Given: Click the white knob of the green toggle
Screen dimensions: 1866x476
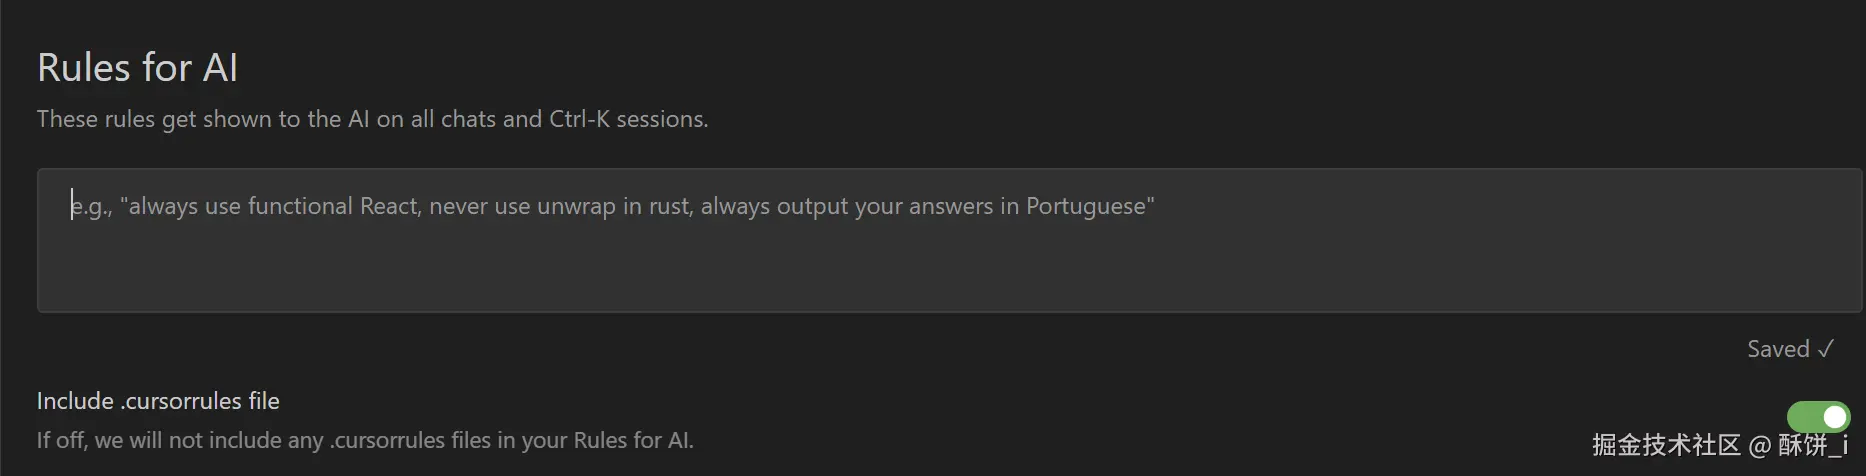Looking at the screenshot, I should pos(1835,417).
